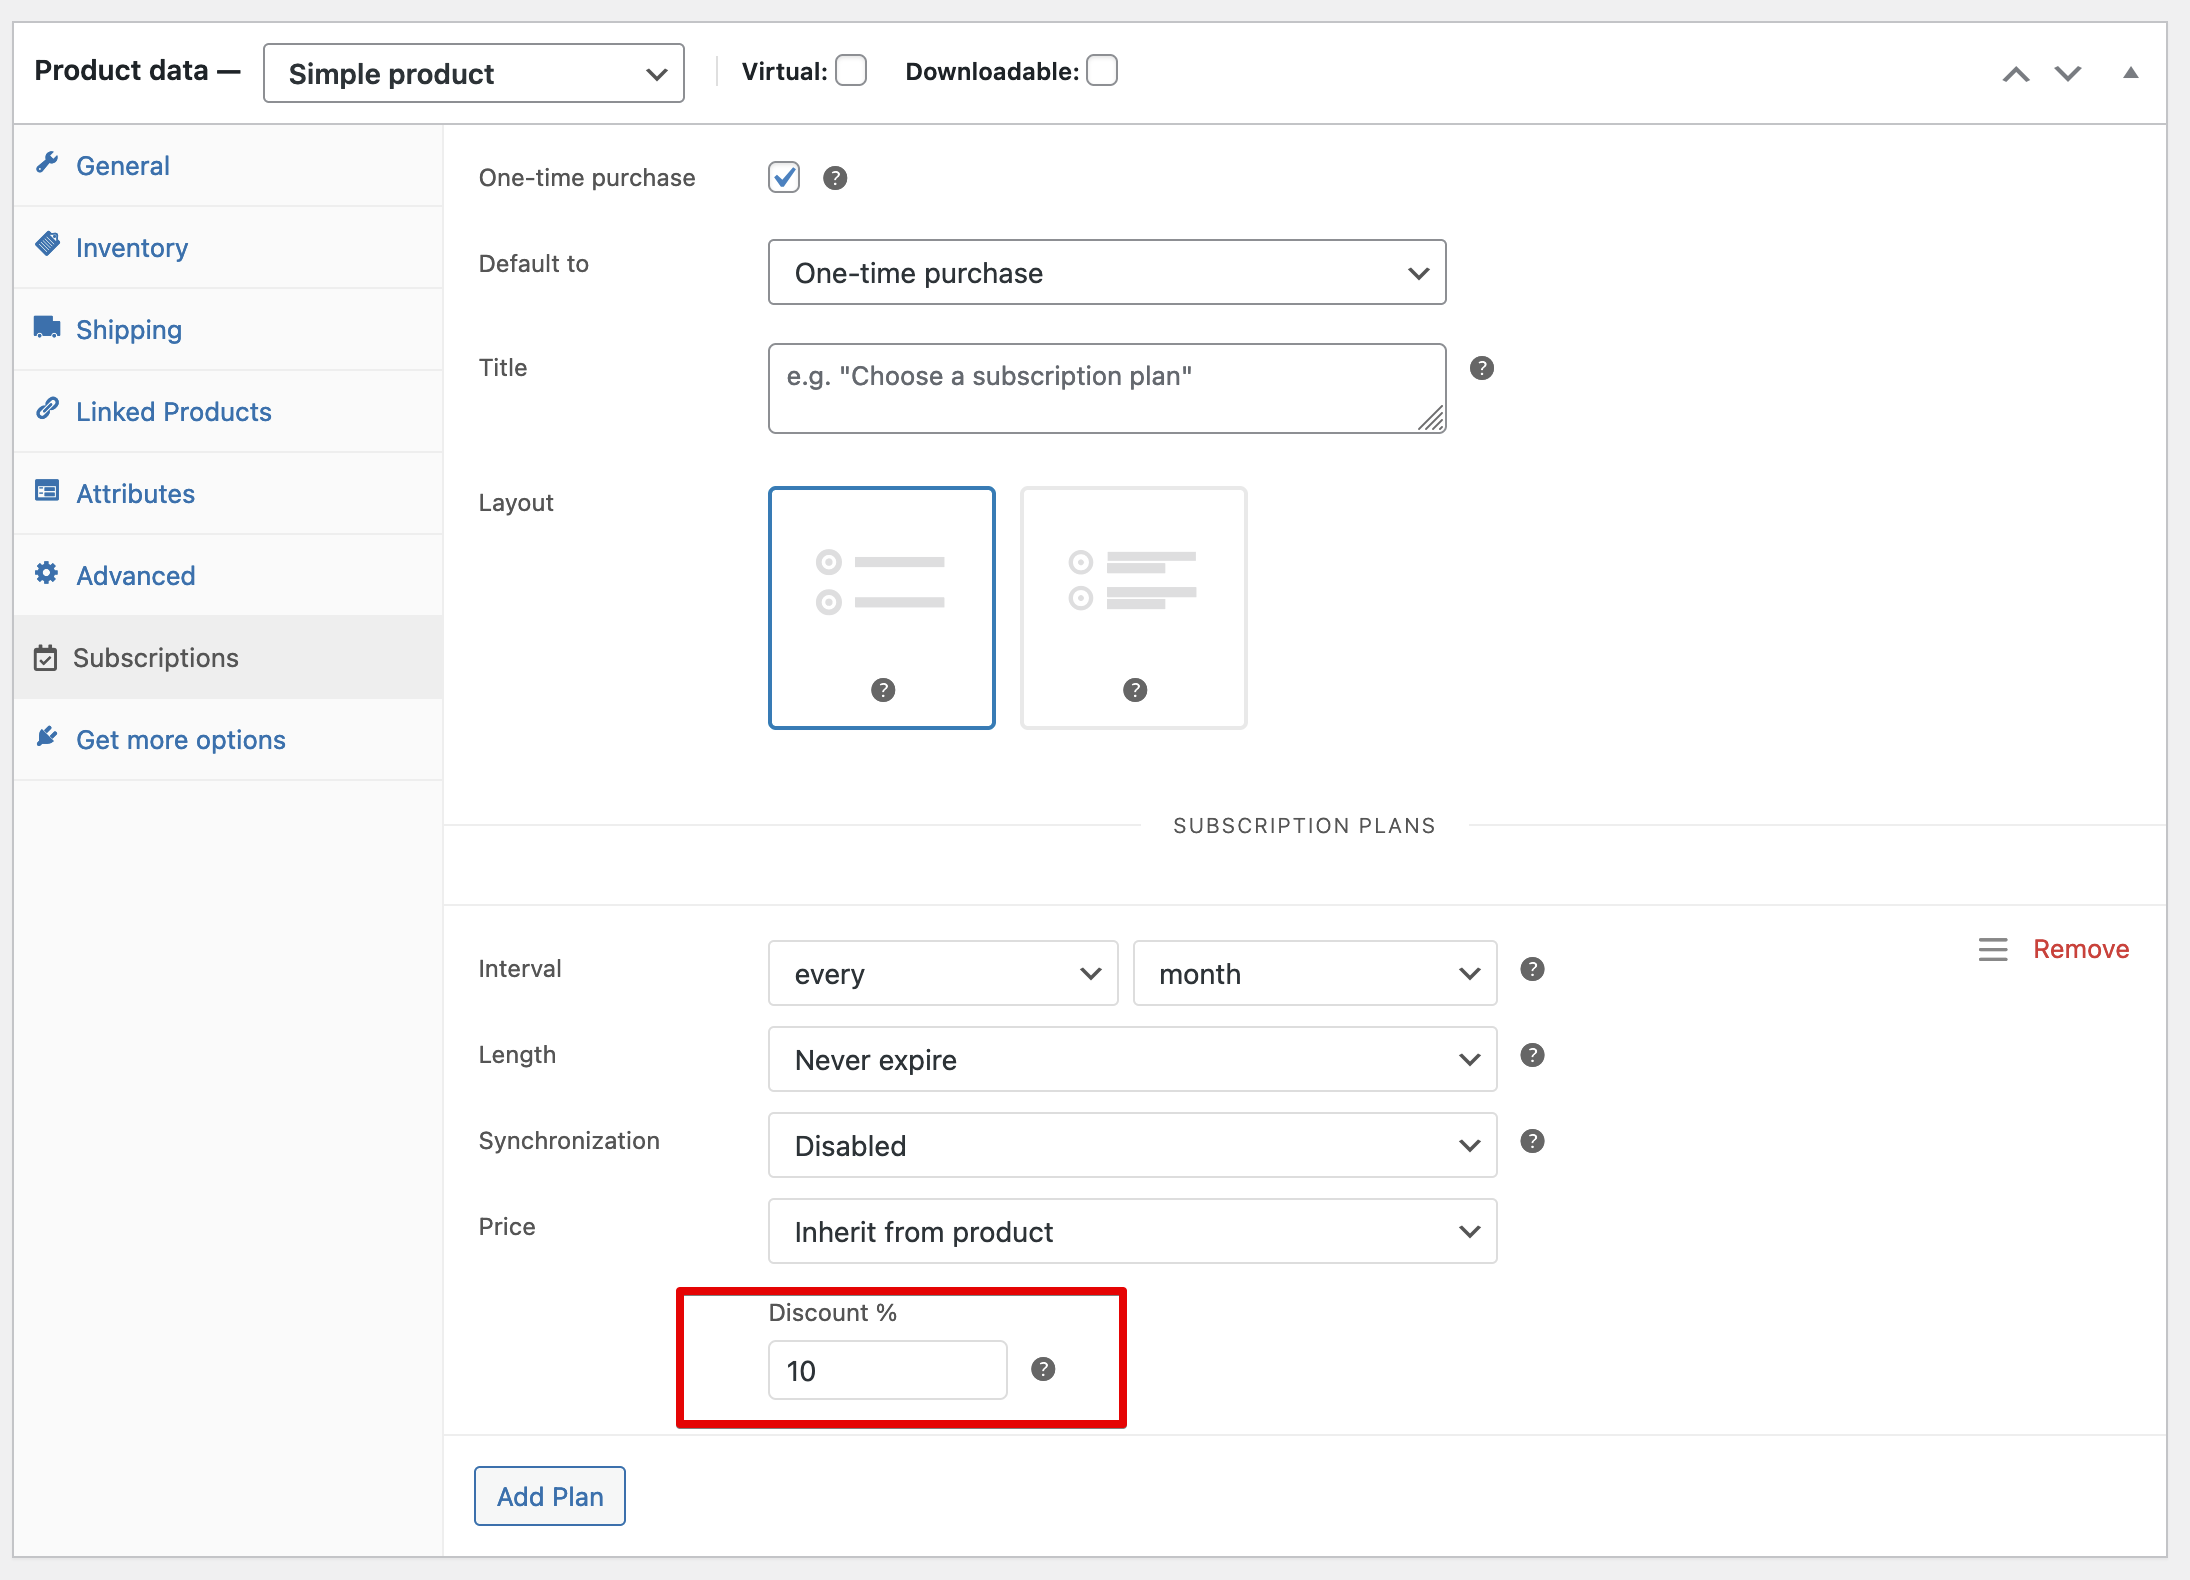Screen dimensions: 2190x1580
Task: Click the help icon next to Length
Action: pyautogui.click(x=1532, y=1055)
